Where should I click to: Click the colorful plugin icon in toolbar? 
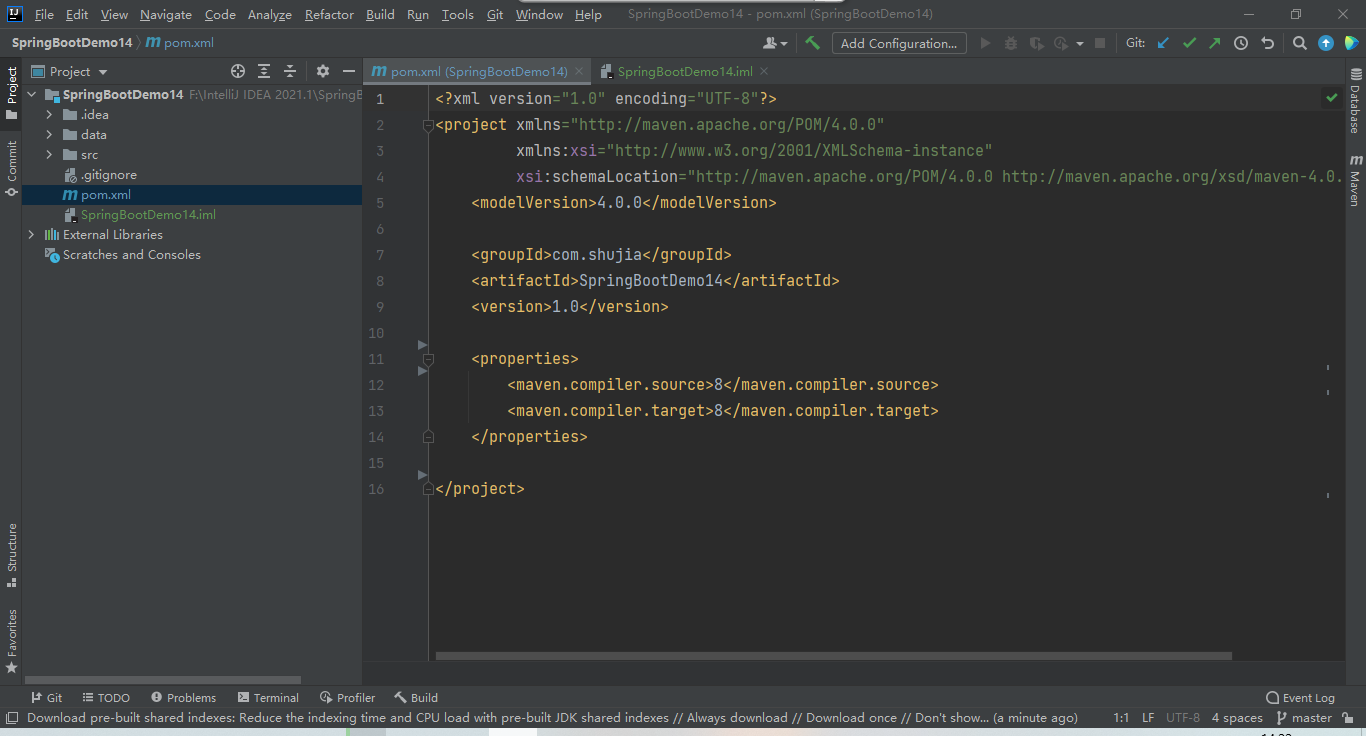click(x=1351, y=43)
